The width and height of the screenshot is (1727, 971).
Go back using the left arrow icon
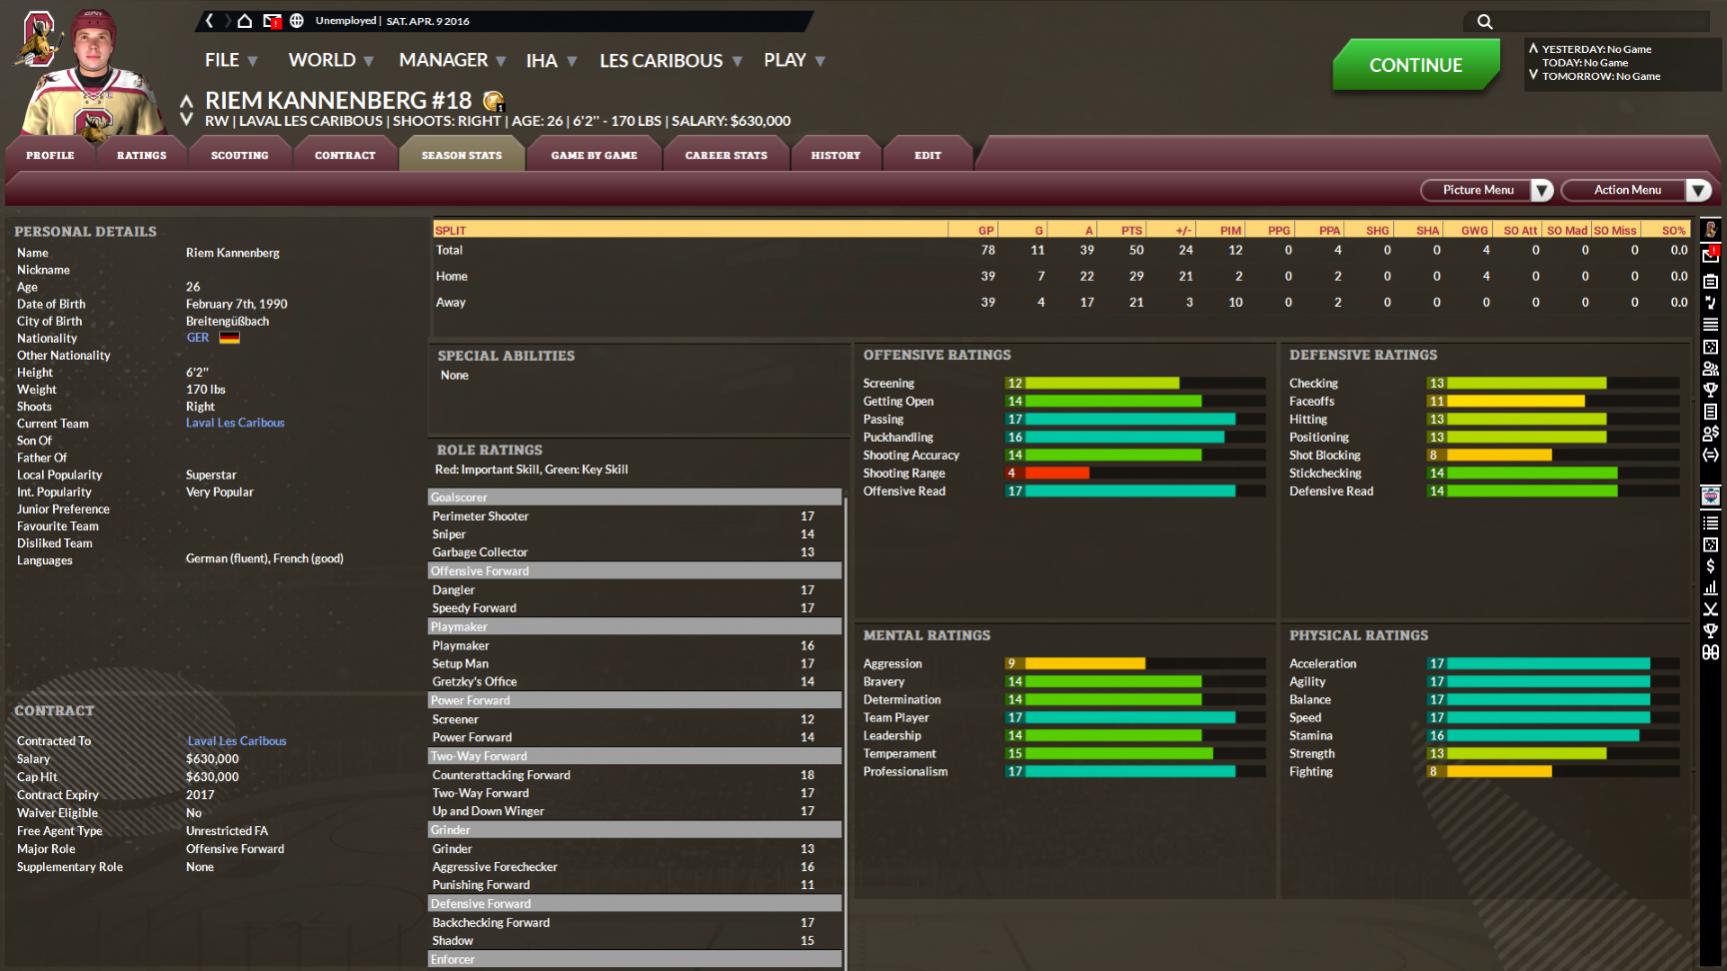[209, 21]
